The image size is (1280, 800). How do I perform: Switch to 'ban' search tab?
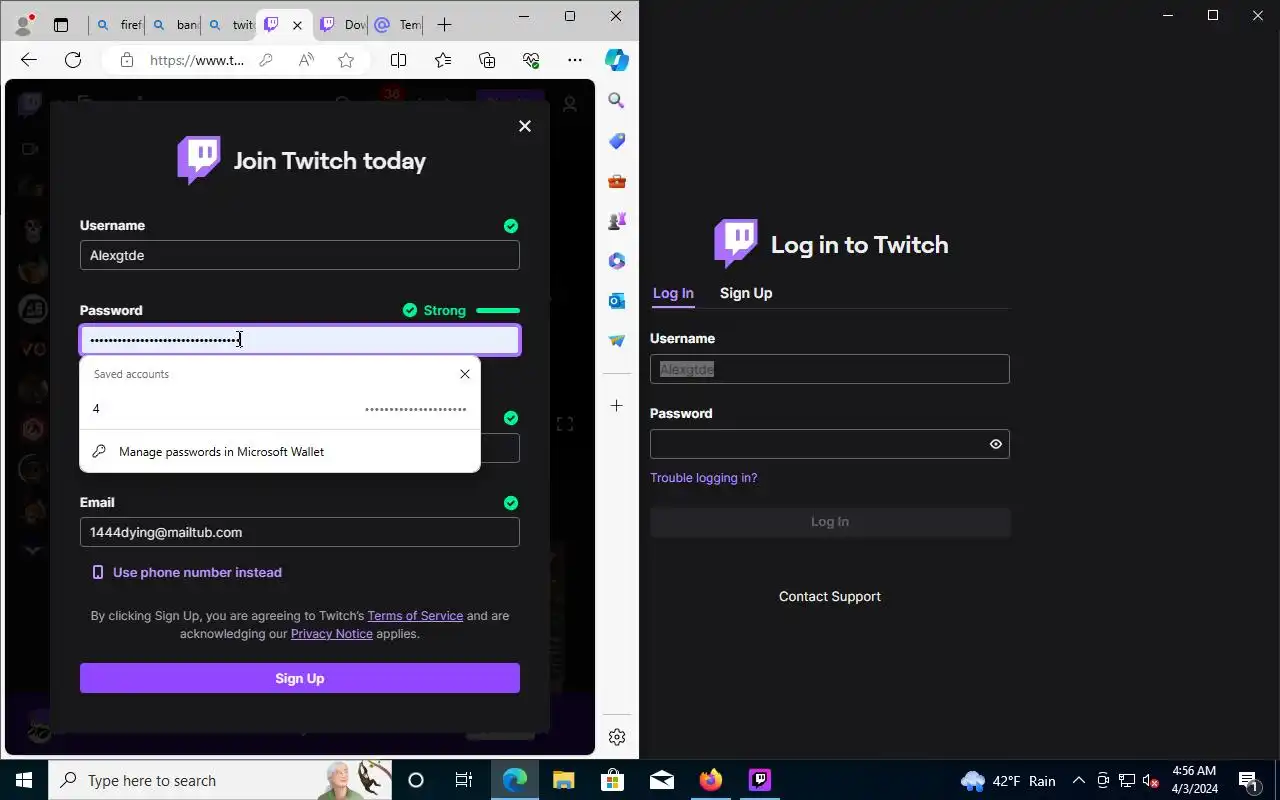(x=174, y=25)
